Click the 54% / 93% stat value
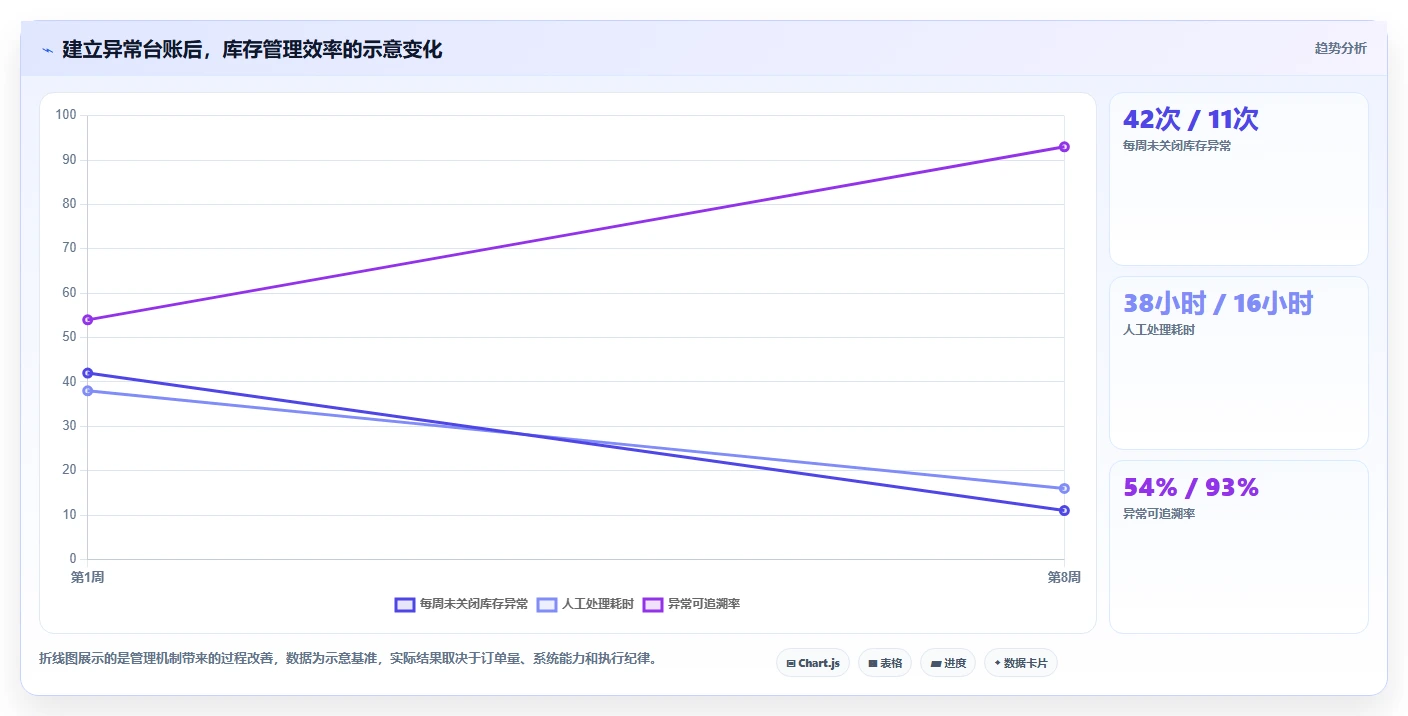The height and width of the screenshot is (716, 1408). coord(1190,487)
